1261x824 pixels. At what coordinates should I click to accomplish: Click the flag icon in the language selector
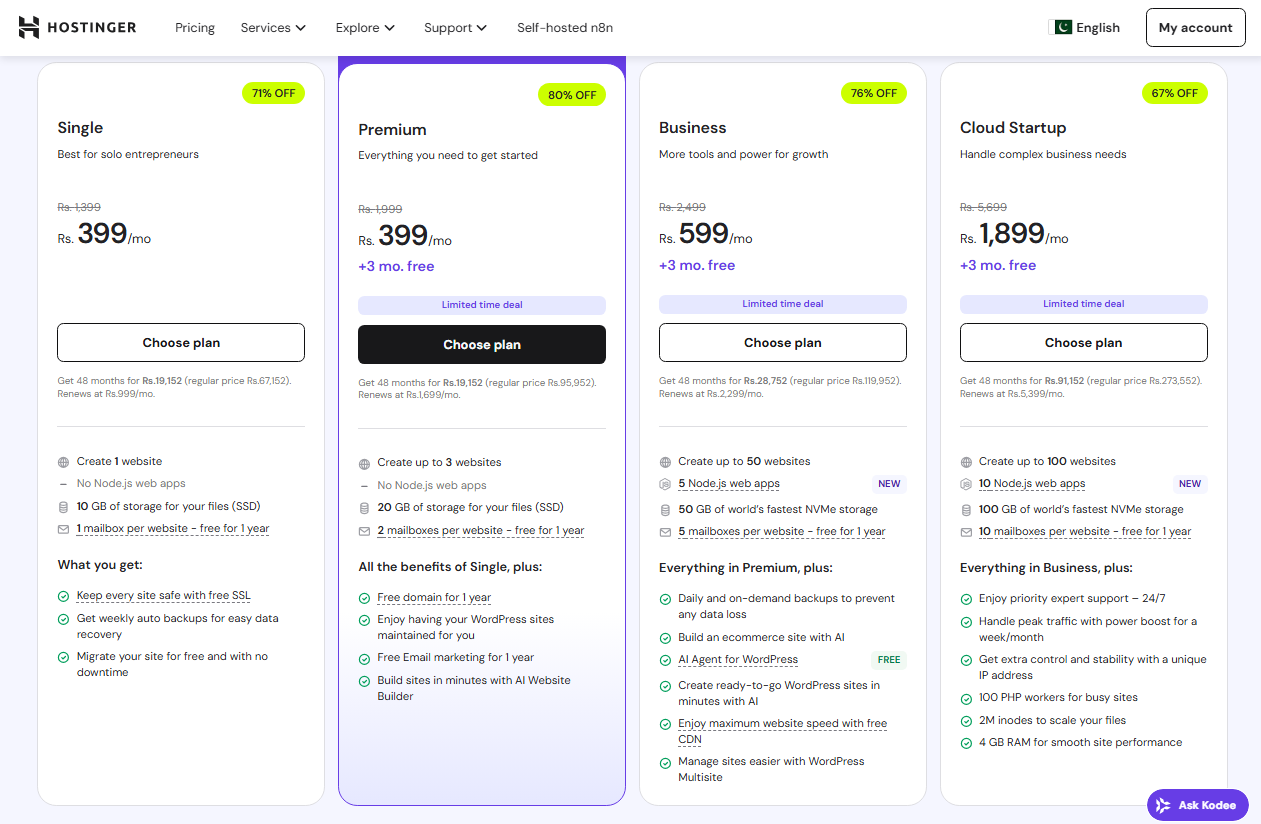pos(1059,27)
